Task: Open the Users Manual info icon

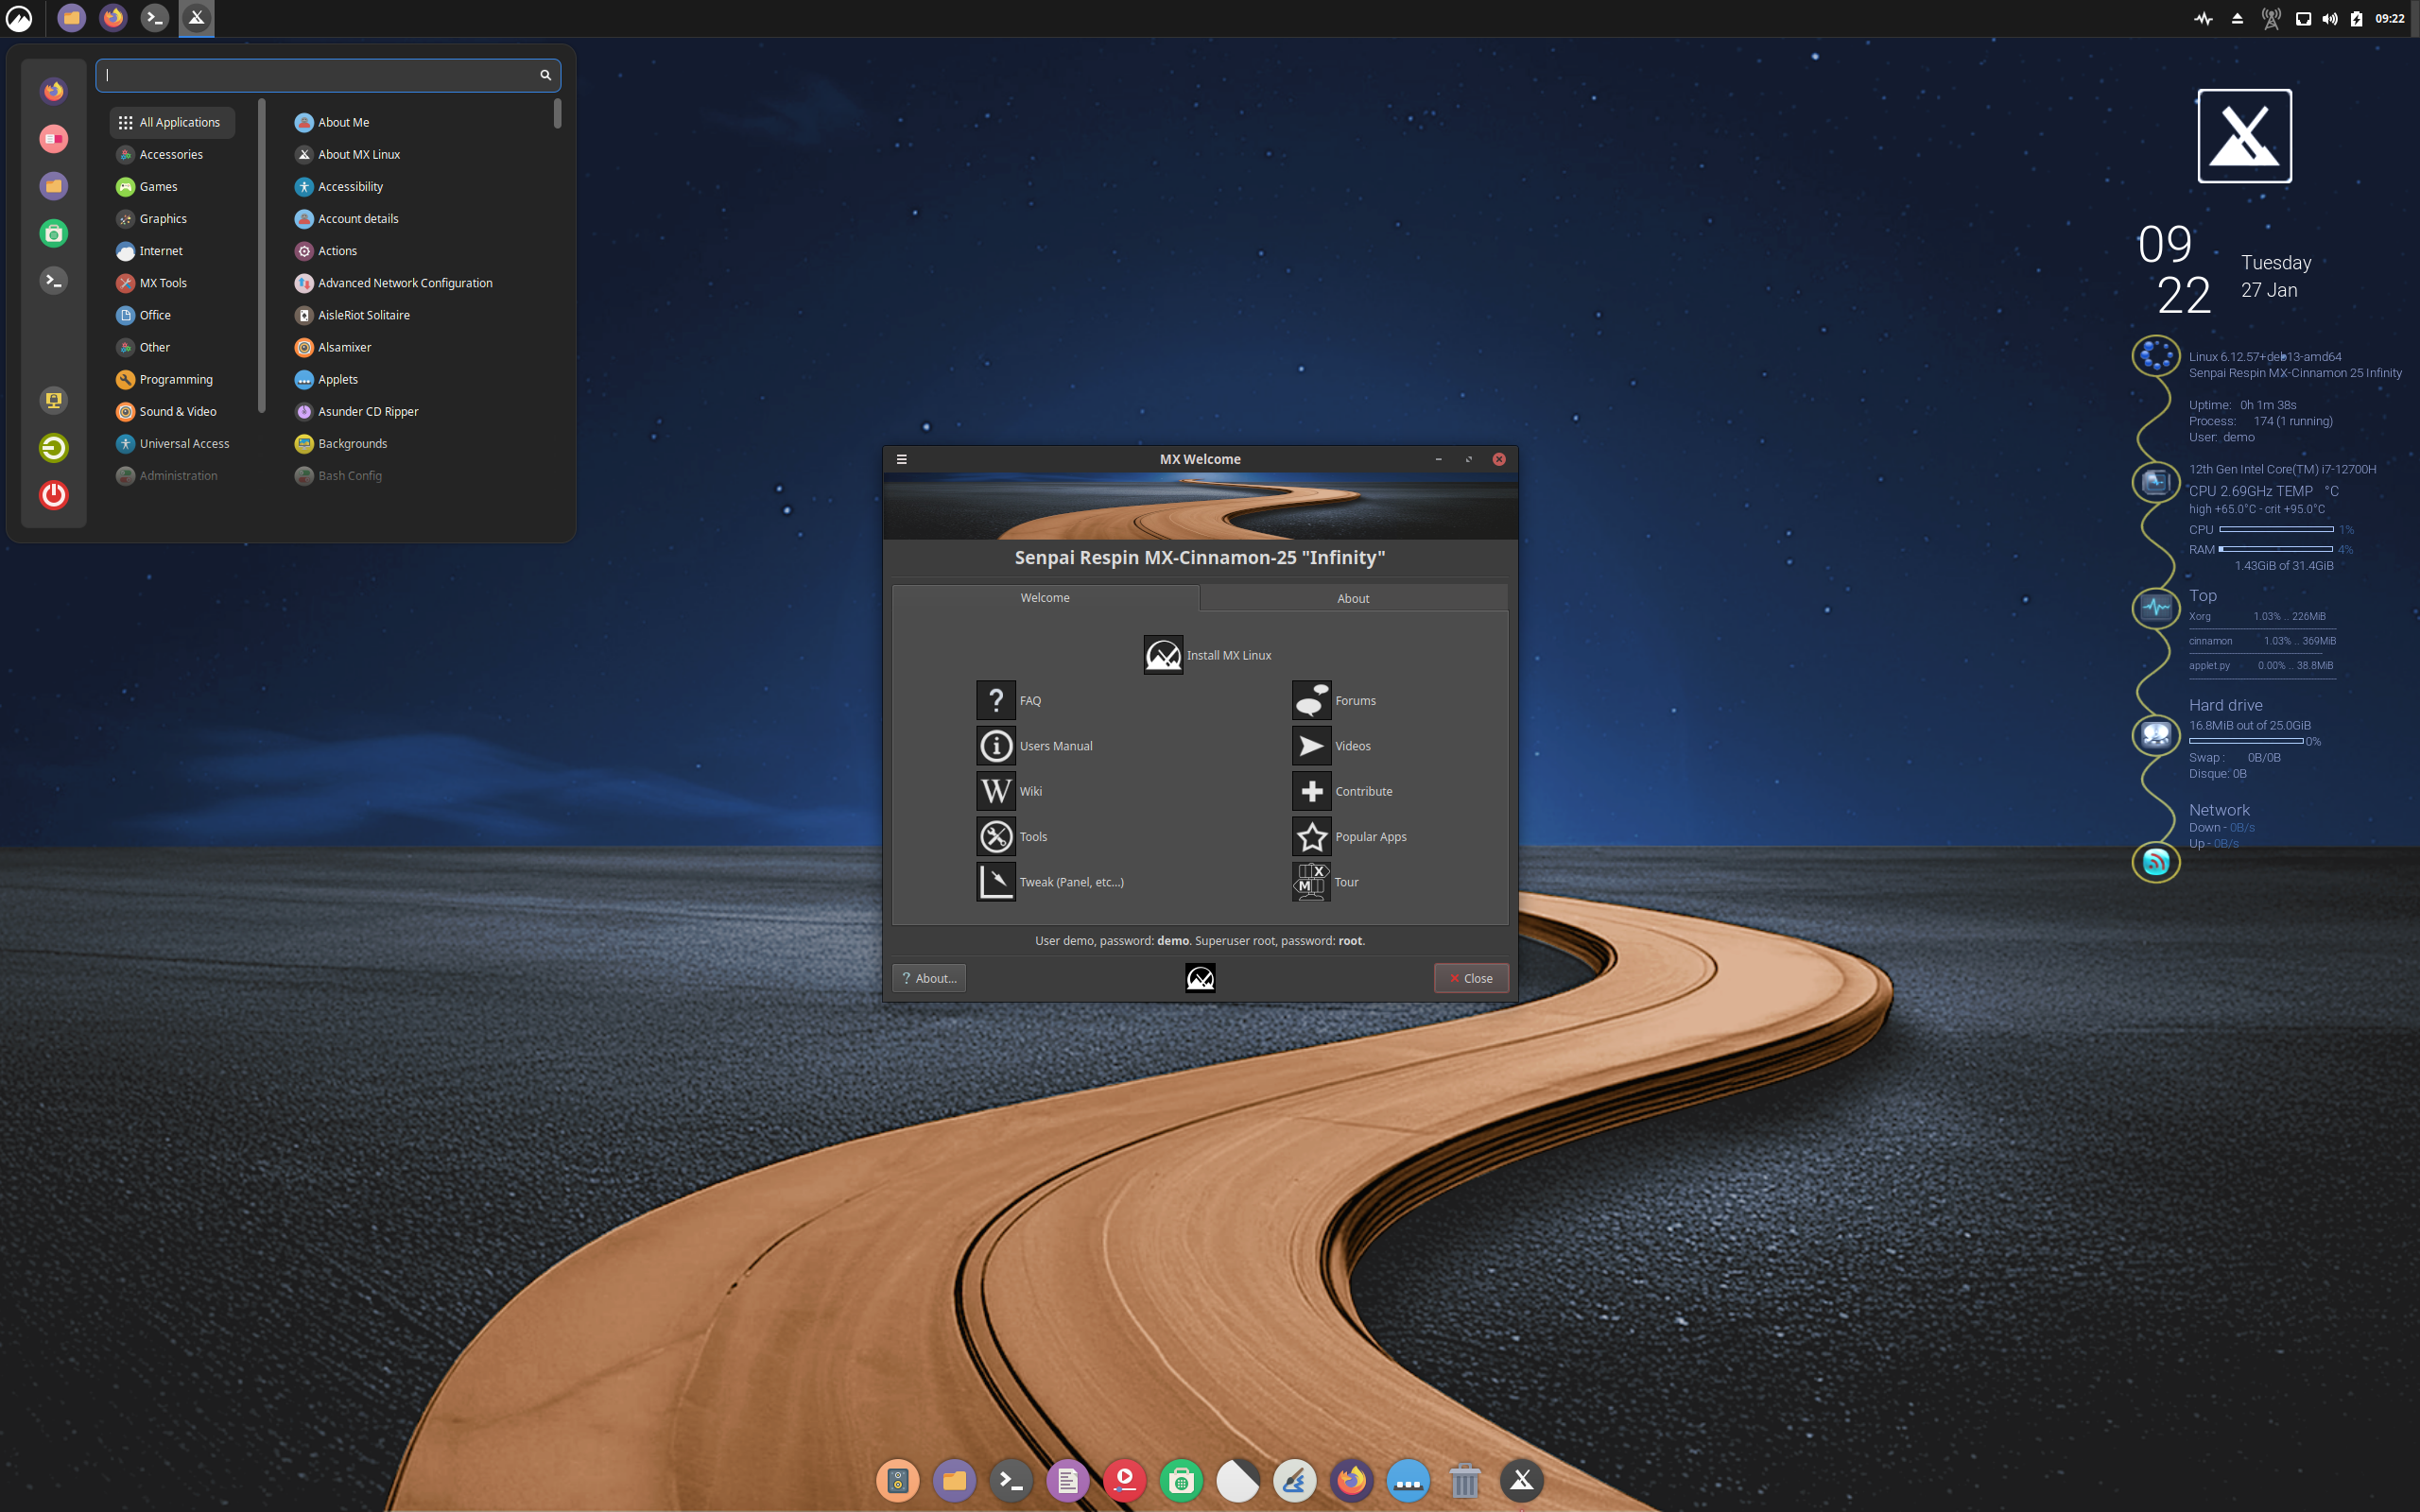Action: pos(996,746)
